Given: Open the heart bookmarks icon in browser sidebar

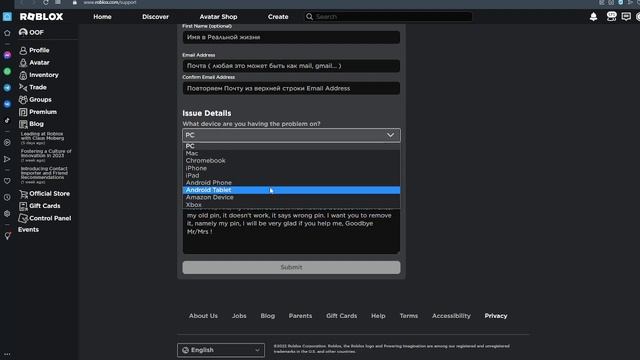Looking at the screenshot, I should pyautogui.click(x=7, y=181).
